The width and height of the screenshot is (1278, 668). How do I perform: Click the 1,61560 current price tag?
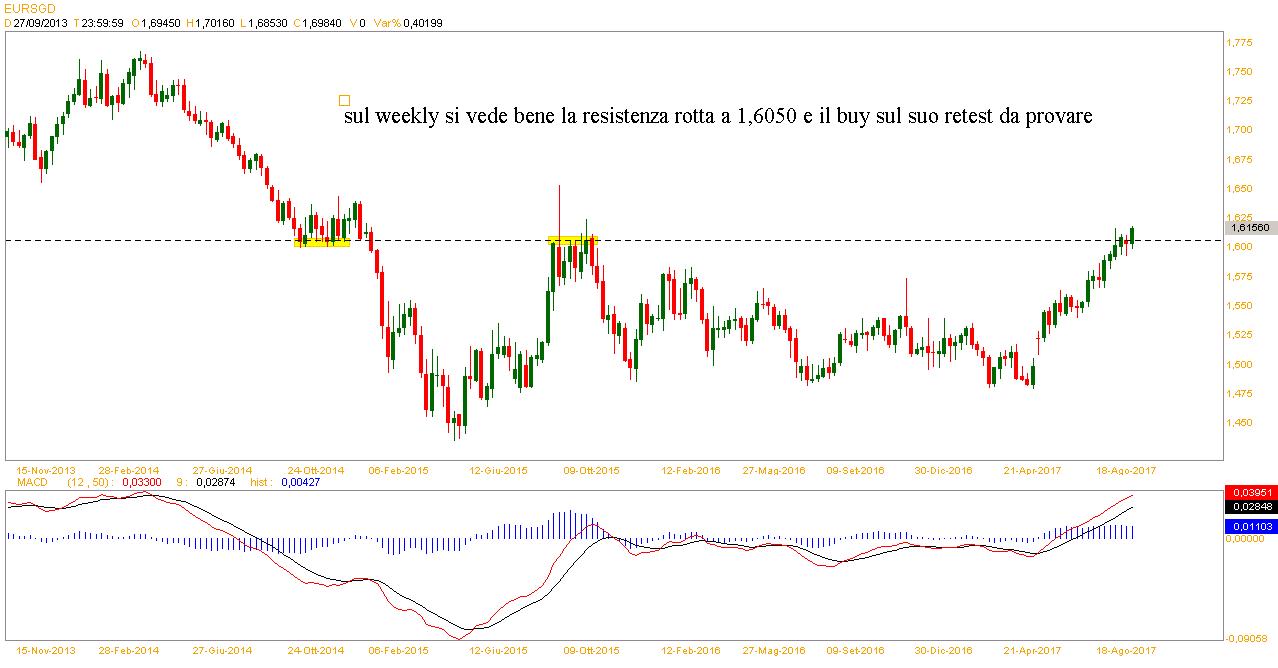click(x=1250, y=228)
